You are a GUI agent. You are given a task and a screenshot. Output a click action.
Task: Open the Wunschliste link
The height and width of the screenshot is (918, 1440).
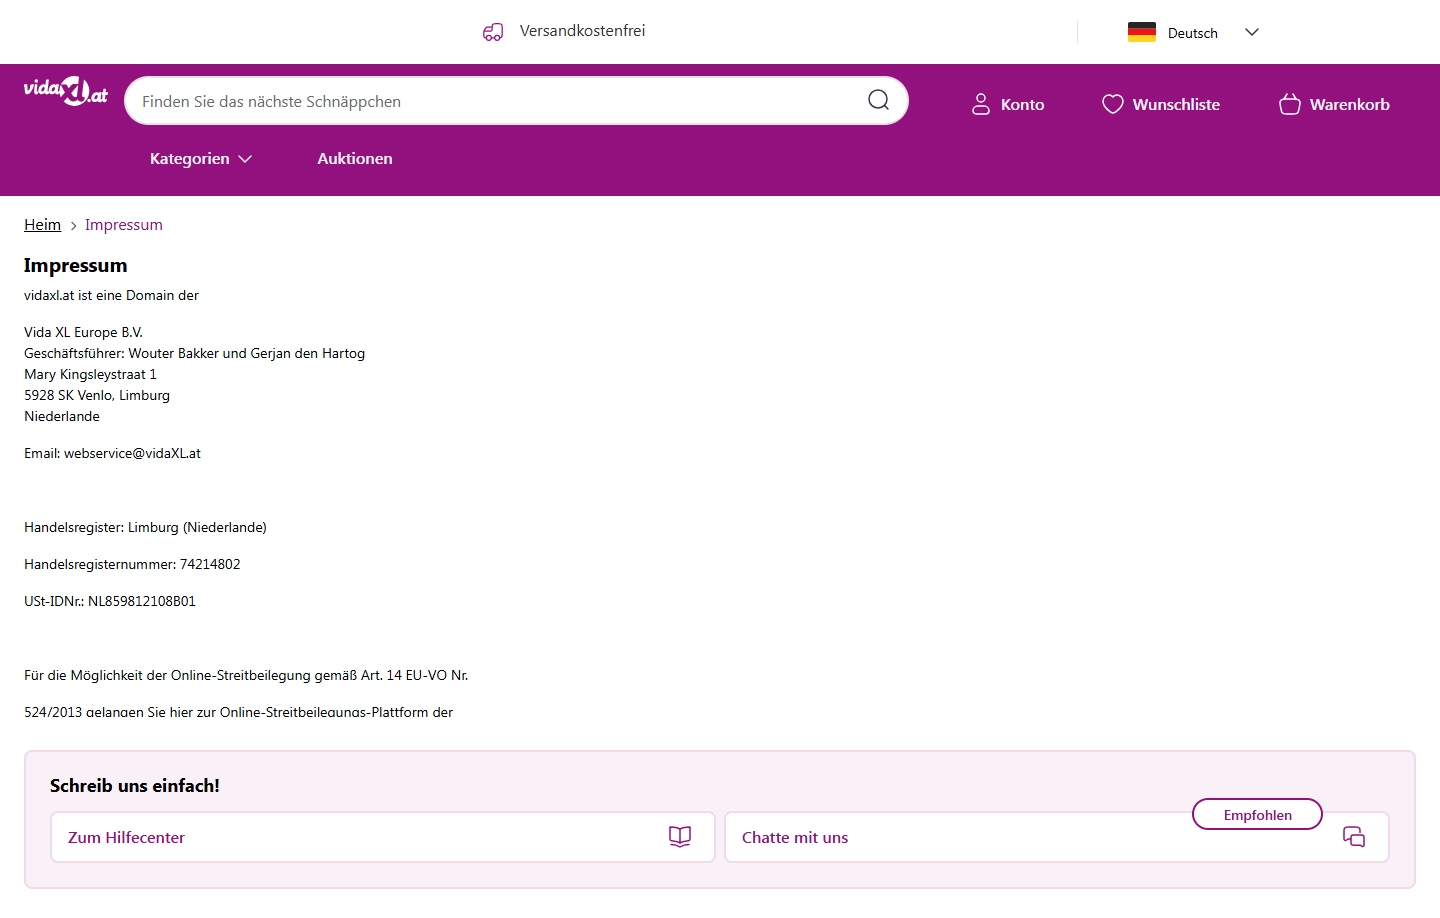[1161, 104]
